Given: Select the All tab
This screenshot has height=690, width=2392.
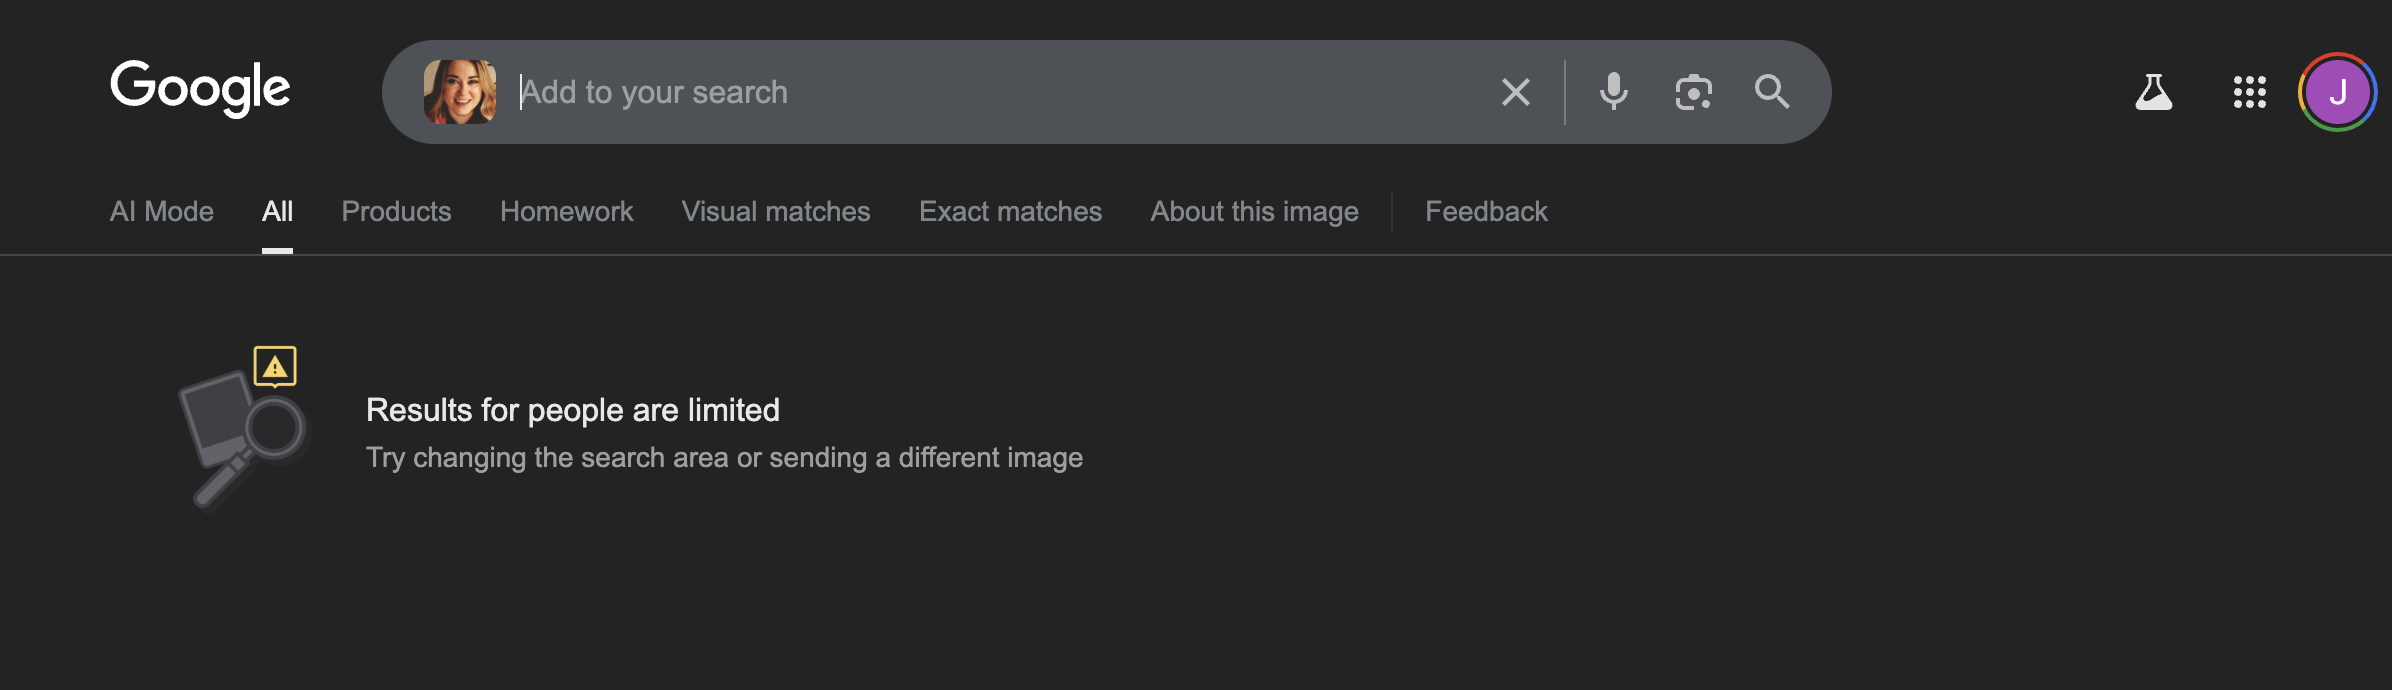Looking at the screenshot, I should [x=277, y=212].
